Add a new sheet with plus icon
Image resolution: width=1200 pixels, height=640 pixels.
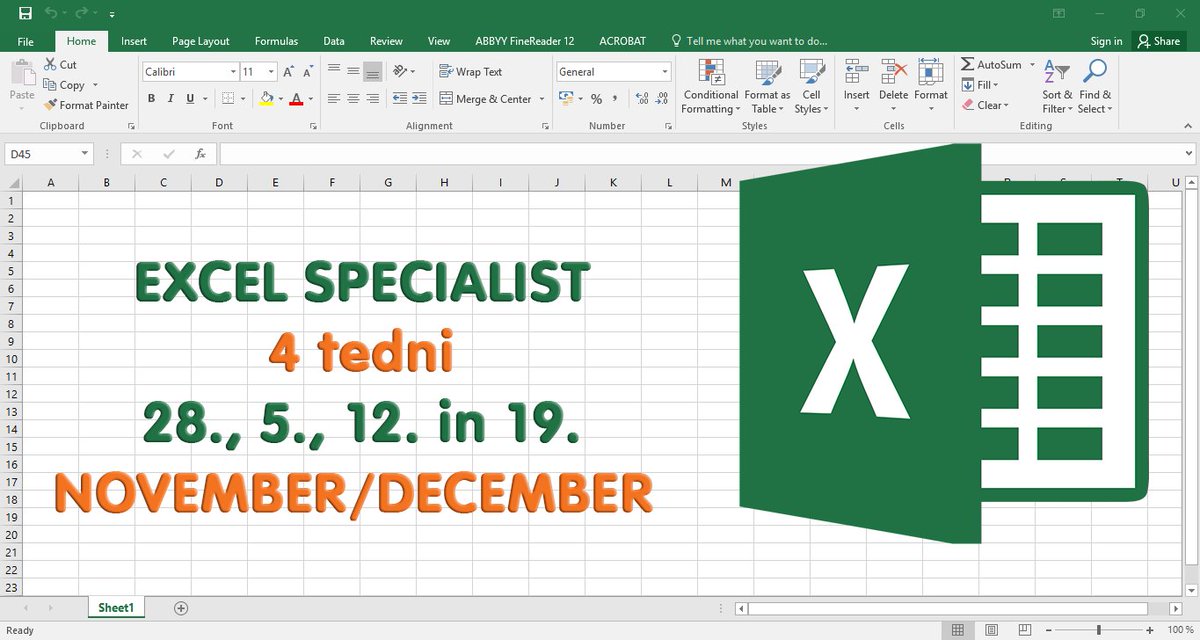[181, 607]
